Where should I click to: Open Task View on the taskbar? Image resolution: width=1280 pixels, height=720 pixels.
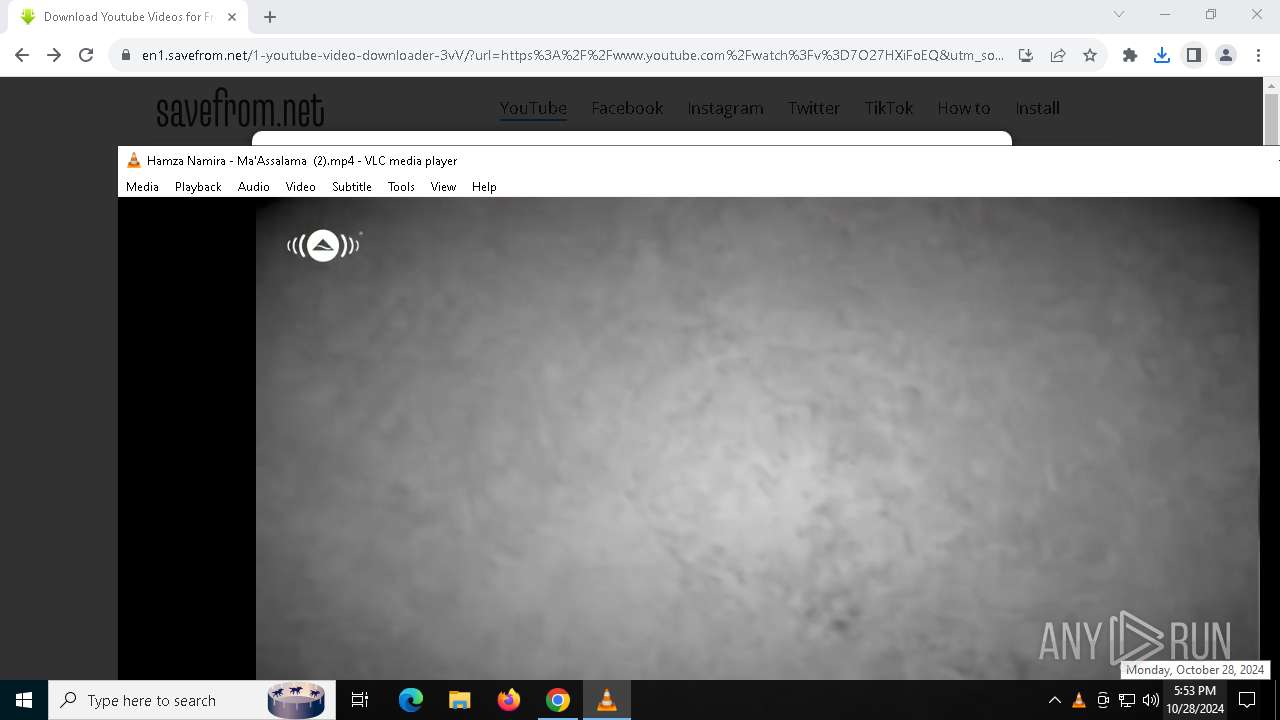pos(360,700)
